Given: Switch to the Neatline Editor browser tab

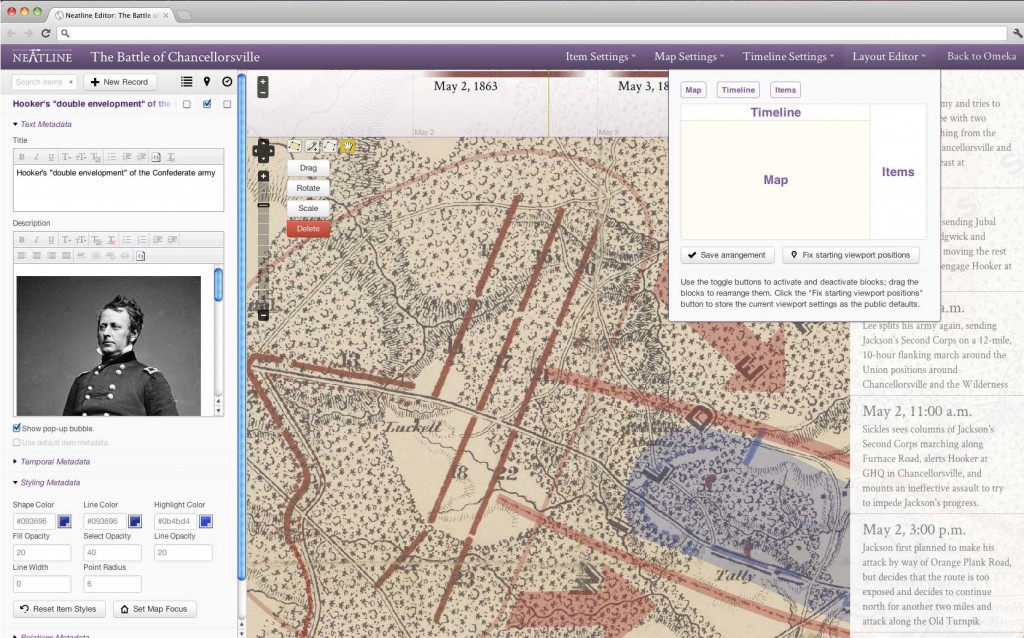Looking at the screenshot, I should coord(111,15).
